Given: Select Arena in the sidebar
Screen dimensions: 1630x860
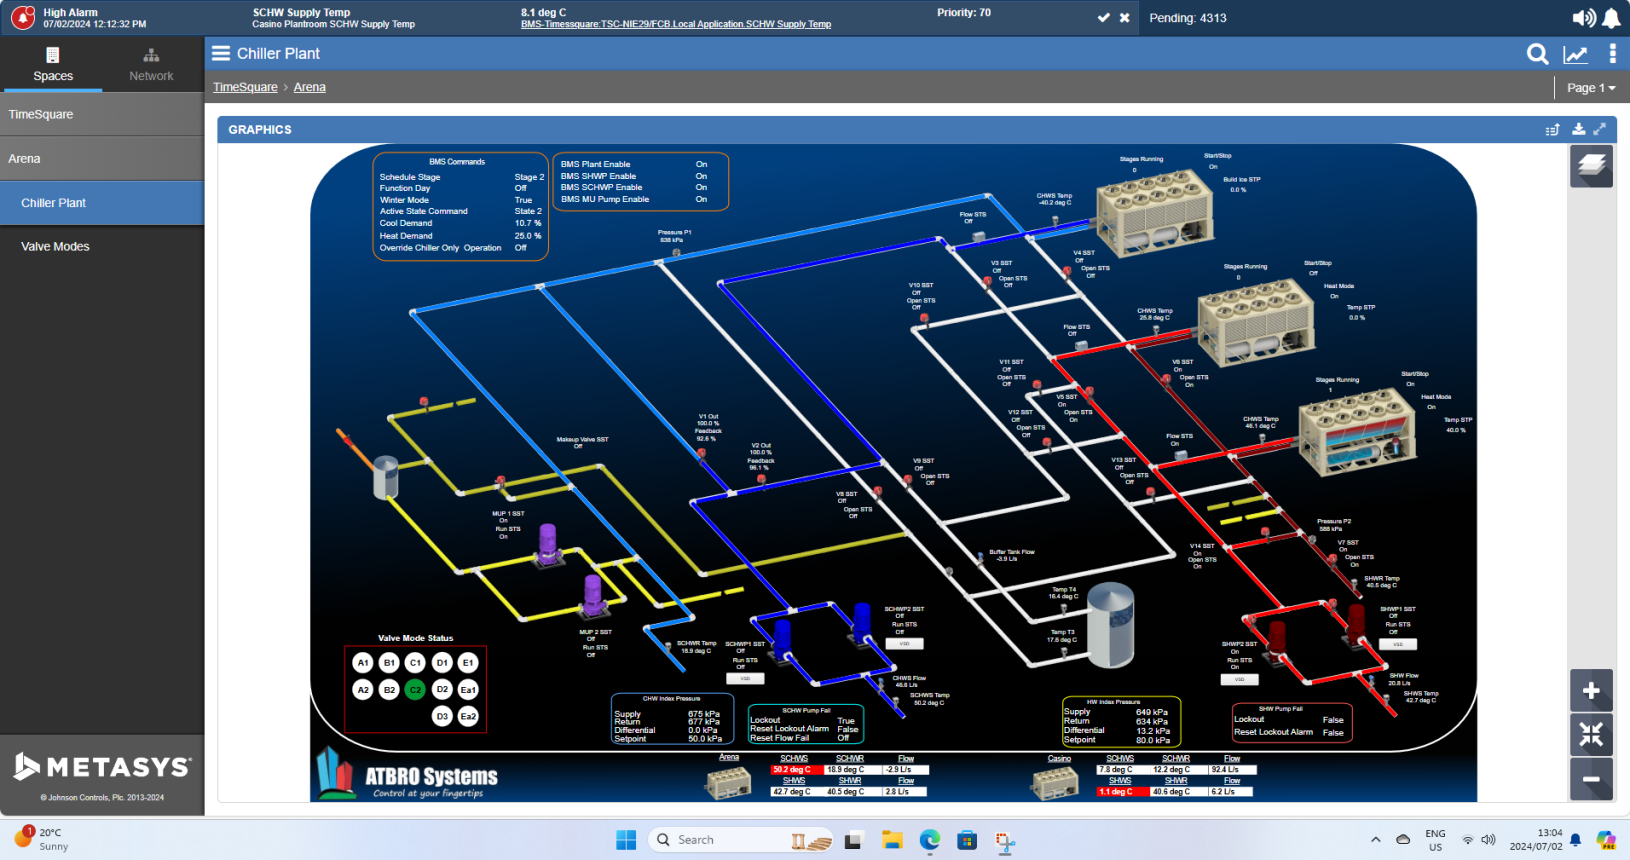Looking at the screenshot, I should [102, 159].
